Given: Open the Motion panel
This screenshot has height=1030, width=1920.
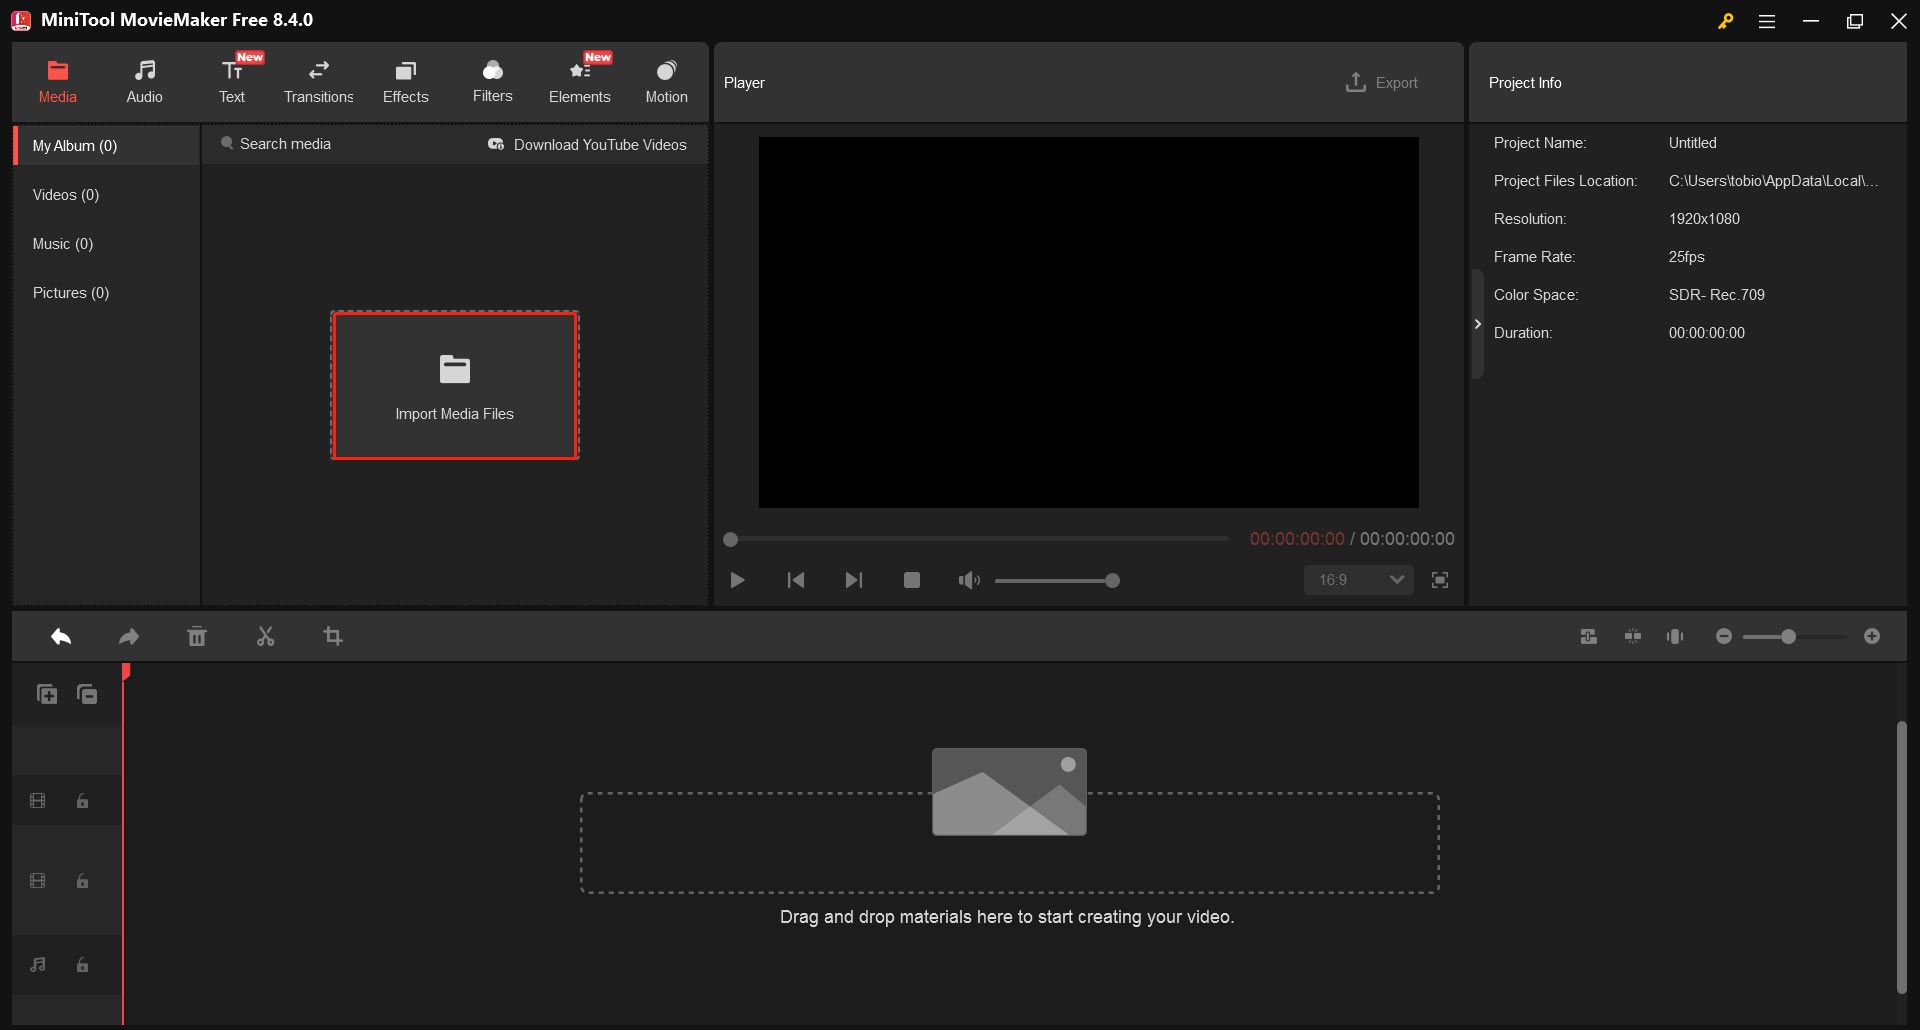Looking at the screenshot, I should 666,80.
